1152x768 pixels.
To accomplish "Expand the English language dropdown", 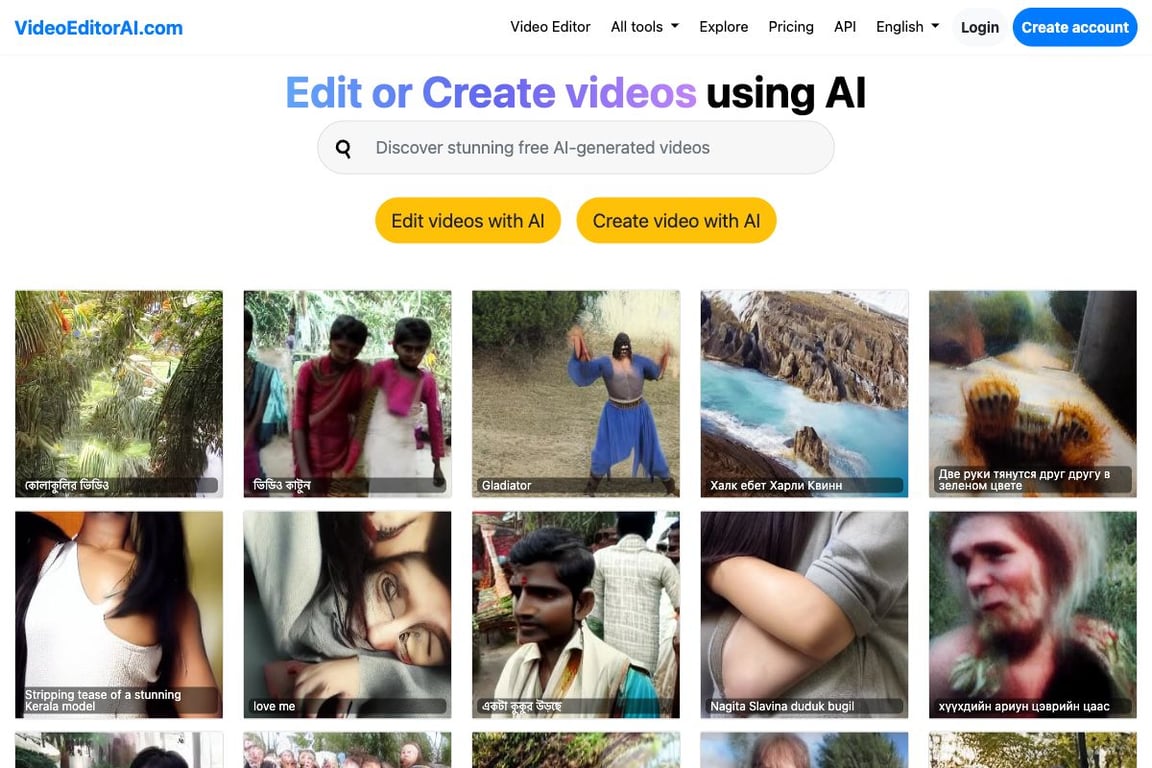I will click(907, 27).
